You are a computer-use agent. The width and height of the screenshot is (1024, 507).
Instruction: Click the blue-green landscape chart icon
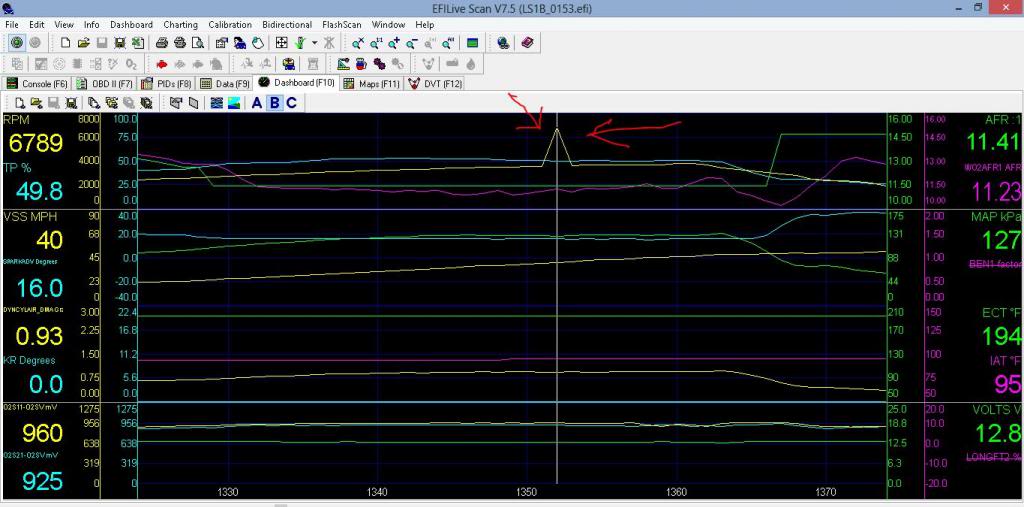tap(234, 103)
